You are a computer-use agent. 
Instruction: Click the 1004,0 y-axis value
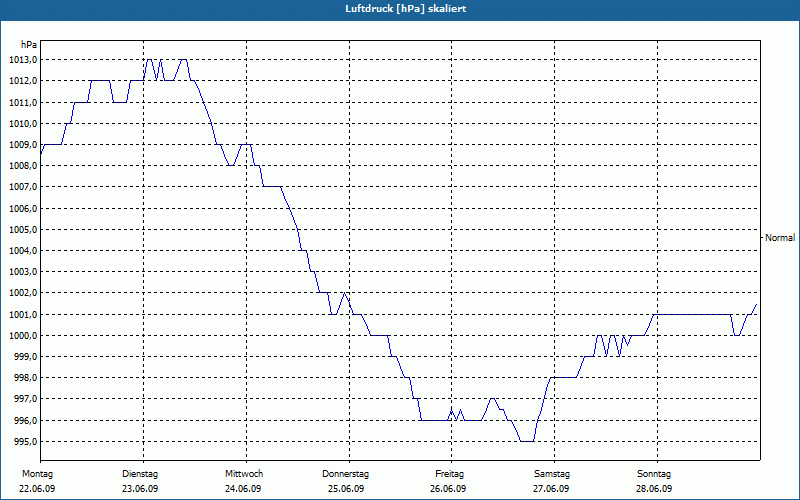pyautogui.click(x=23, y=251)
